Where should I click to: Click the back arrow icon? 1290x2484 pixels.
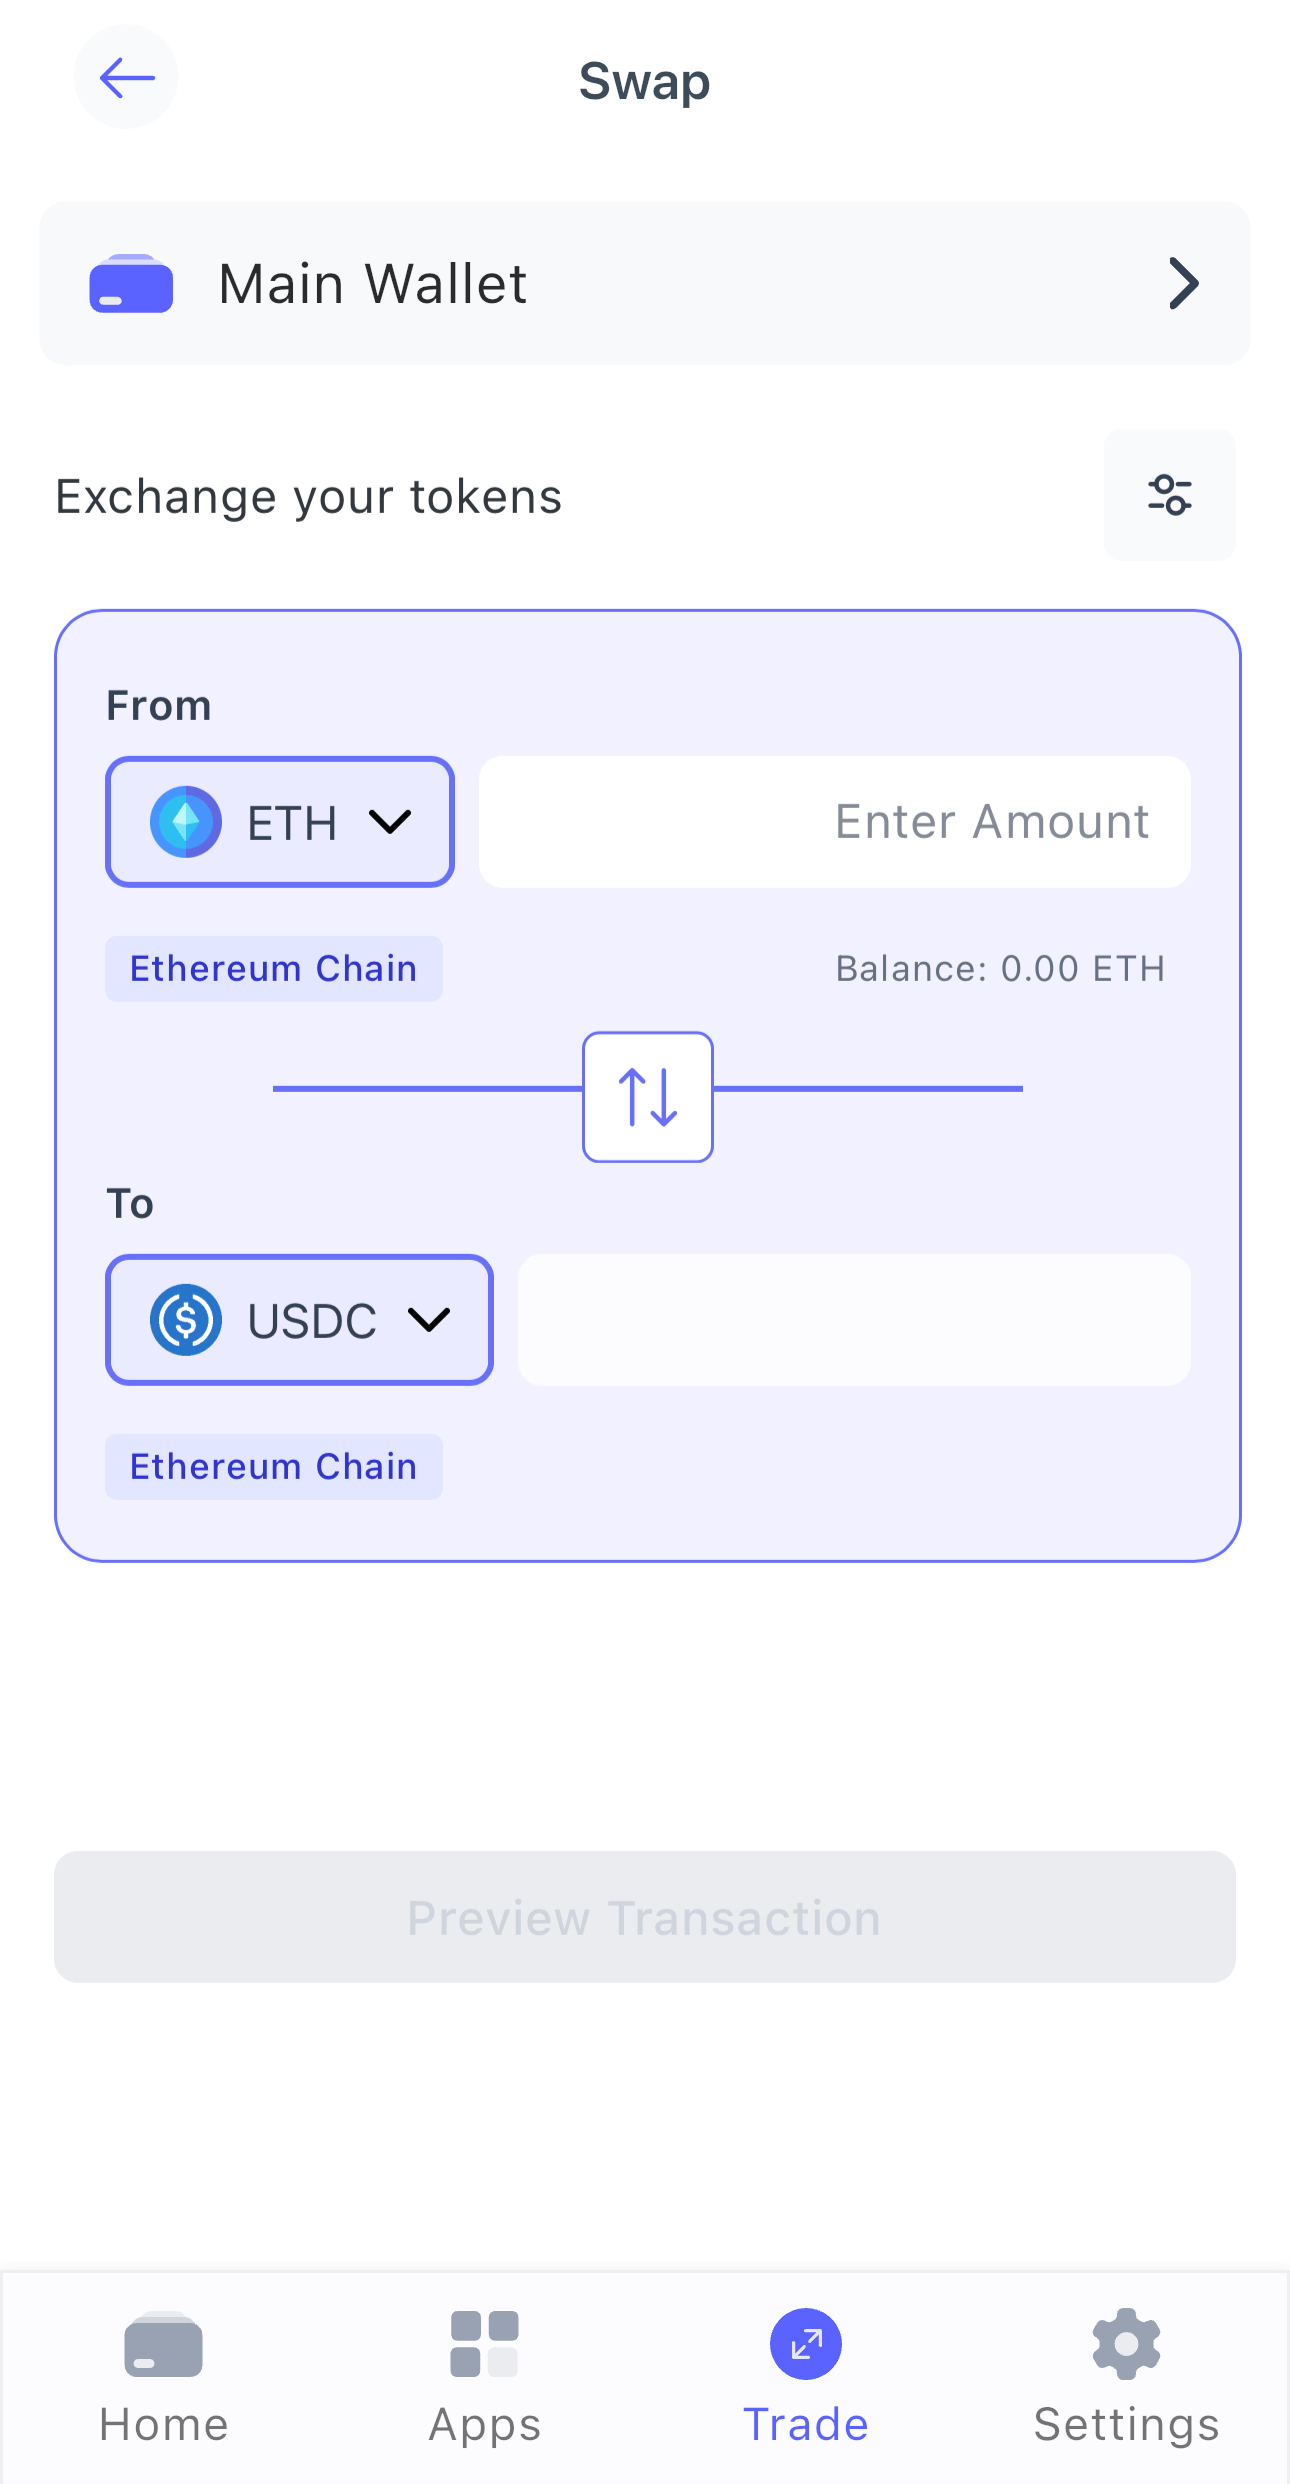(x=124, y=77)
